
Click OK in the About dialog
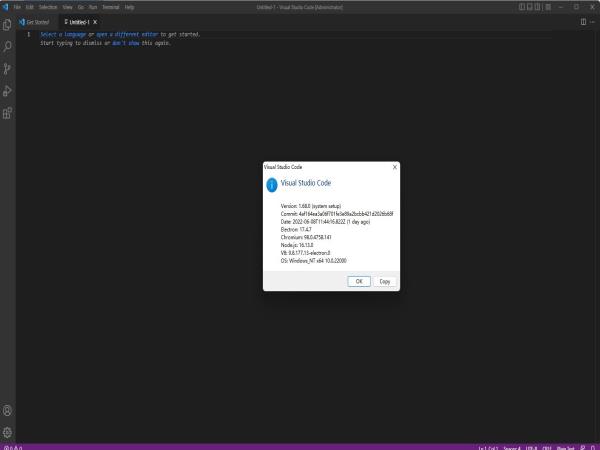[359, 281]
